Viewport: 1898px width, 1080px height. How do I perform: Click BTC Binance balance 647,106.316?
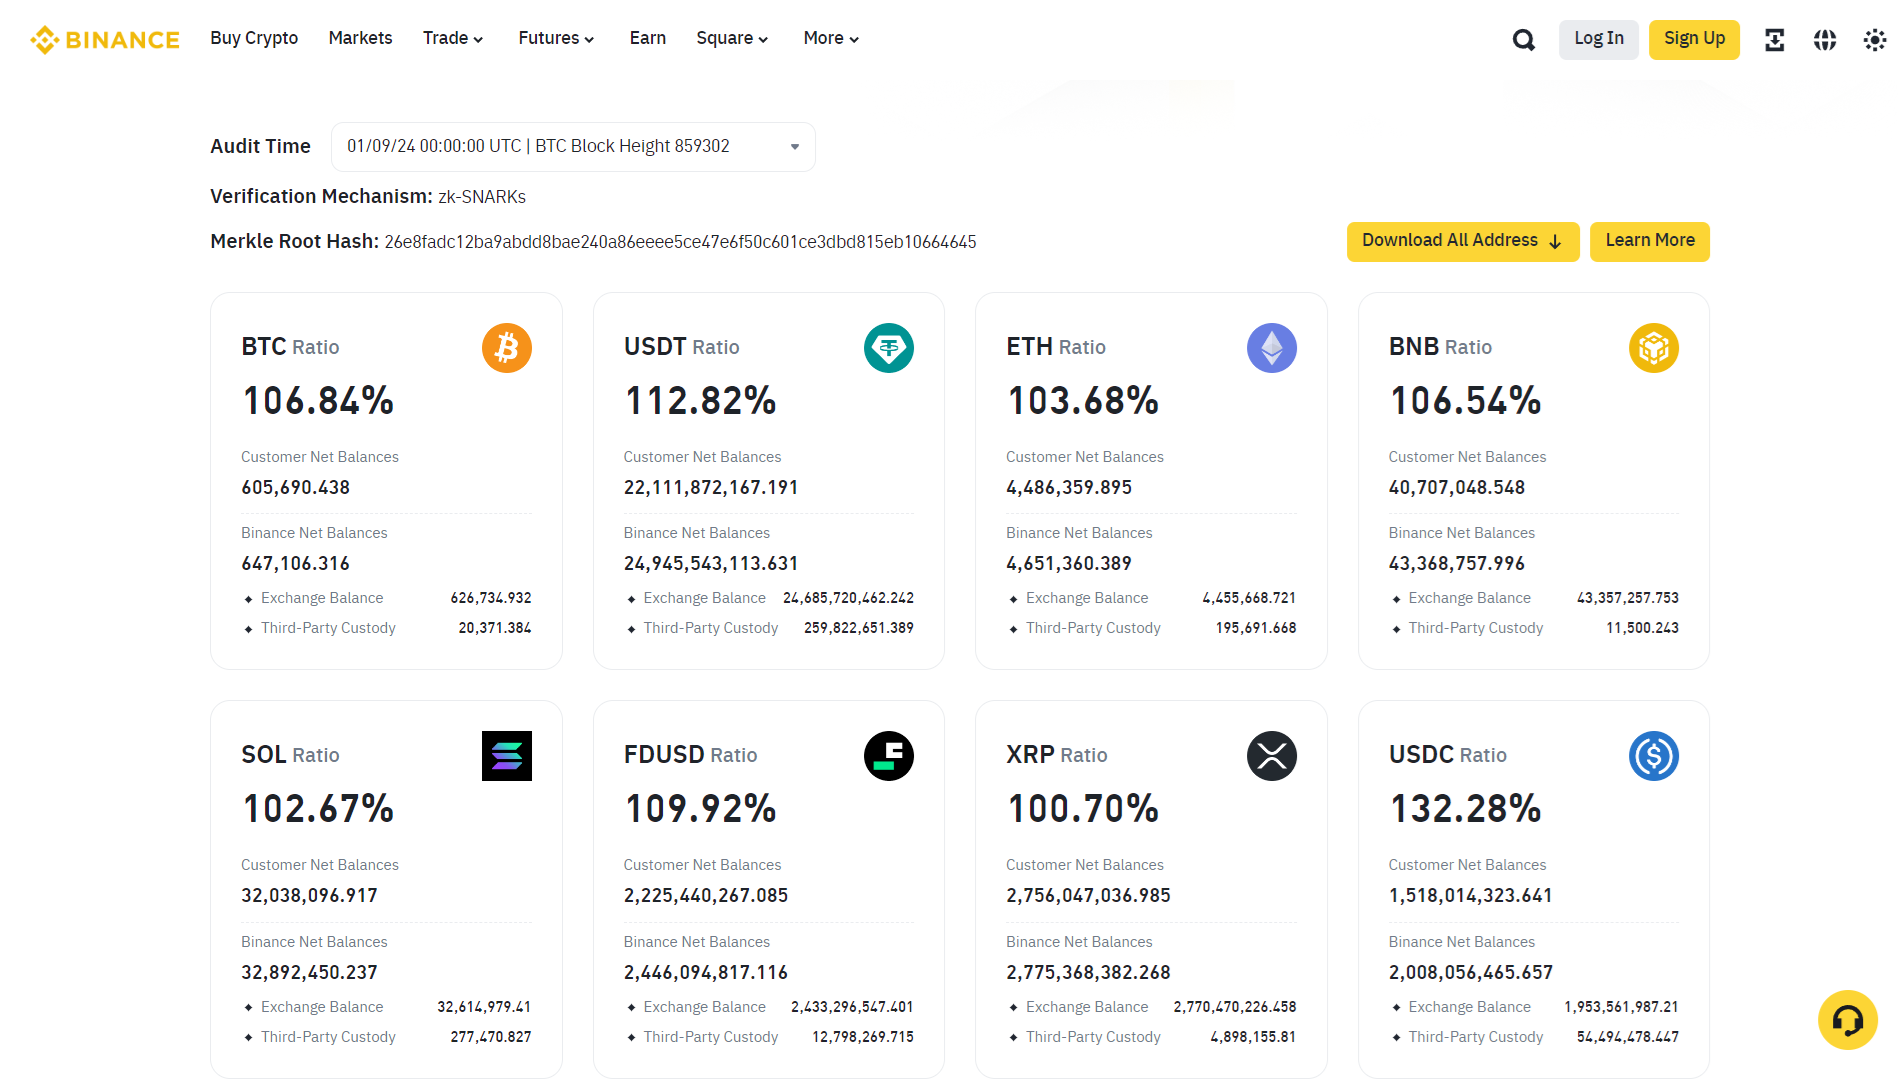[x=296, y=564]
